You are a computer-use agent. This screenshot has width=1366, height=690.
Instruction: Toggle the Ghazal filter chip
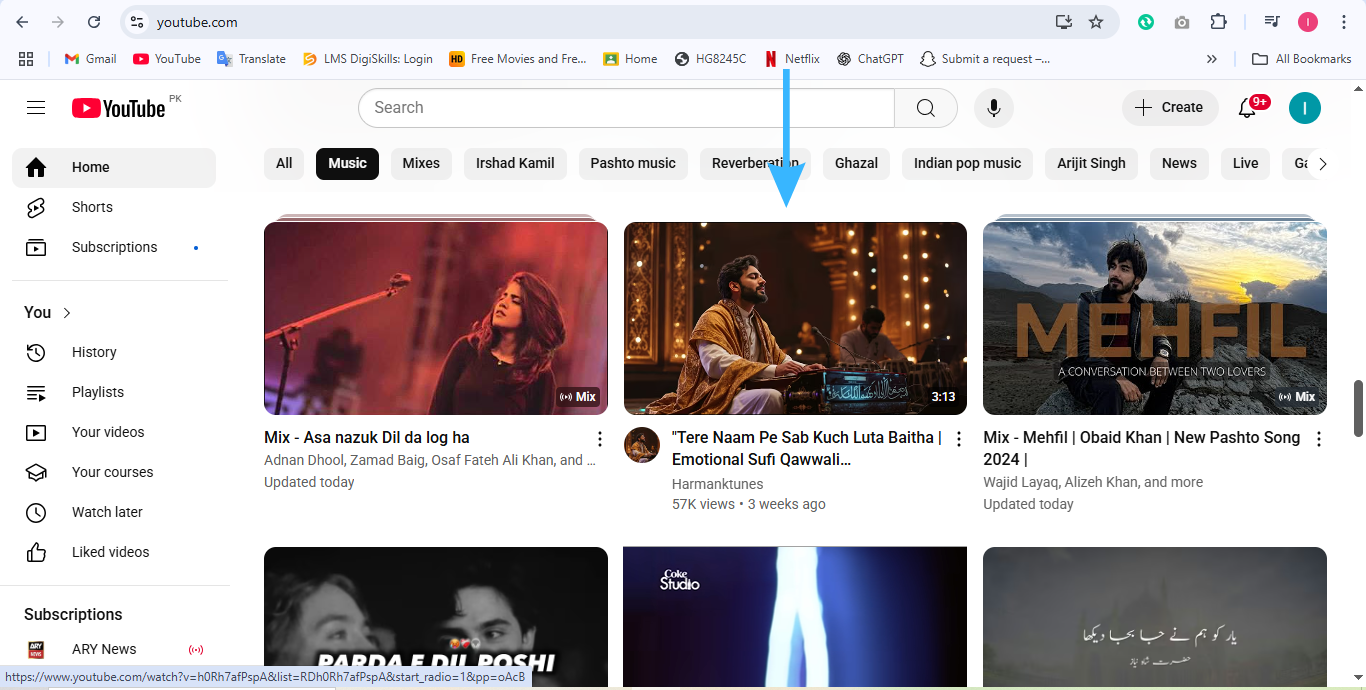pos(856,163)
